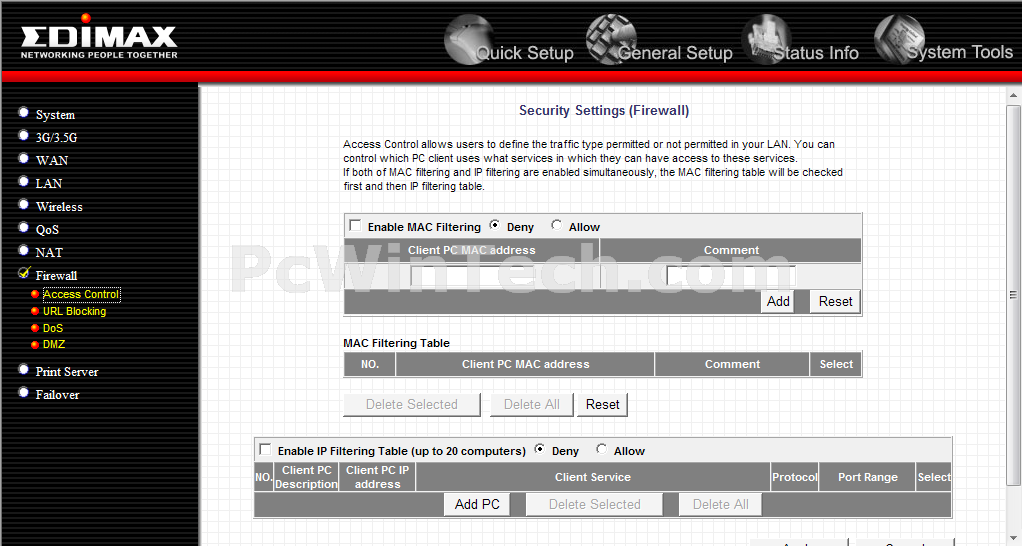Click the page scrollbar up arrow
This screenshot has height=546, width=1022.
(1014, 96)
